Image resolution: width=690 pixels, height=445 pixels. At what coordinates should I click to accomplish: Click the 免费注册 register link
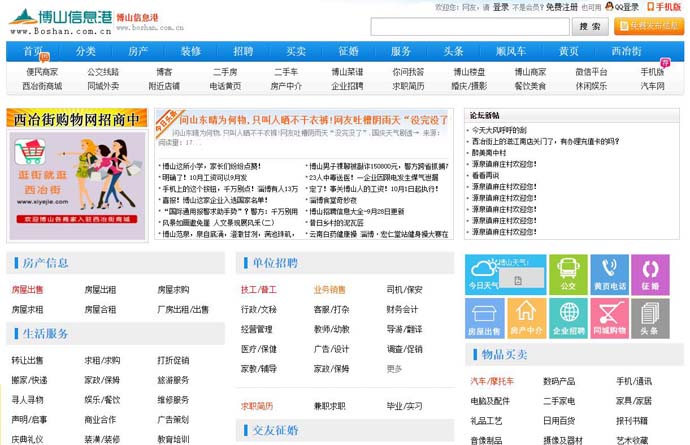pyautogui.click(x=562, y=7)
